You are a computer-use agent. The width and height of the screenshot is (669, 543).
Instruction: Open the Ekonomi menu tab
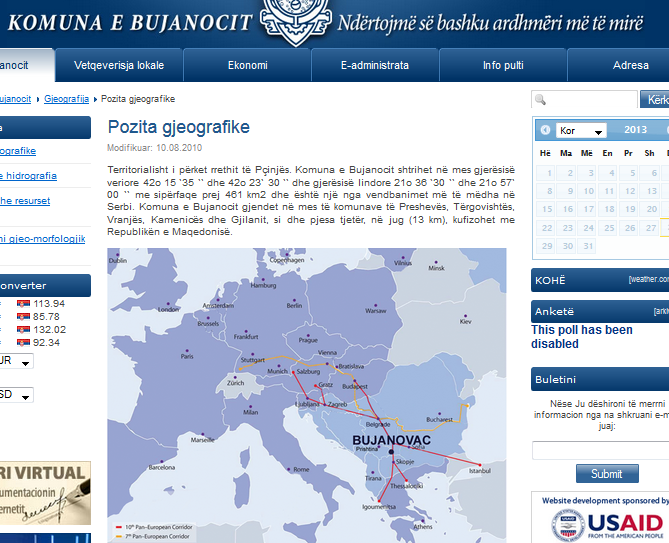click(x=247, y=65)
